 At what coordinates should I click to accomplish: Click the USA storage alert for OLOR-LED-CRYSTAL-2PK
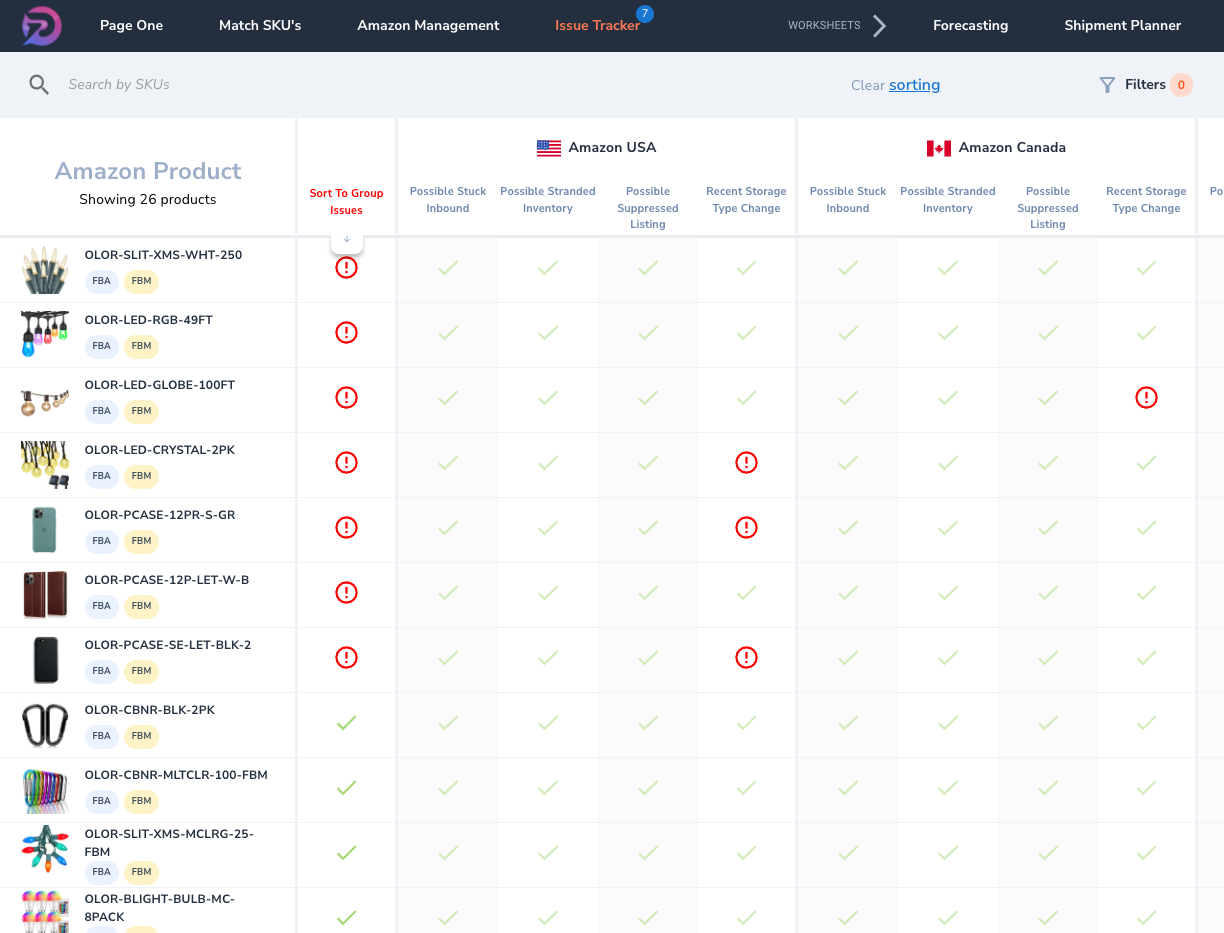tap(746, 463)
